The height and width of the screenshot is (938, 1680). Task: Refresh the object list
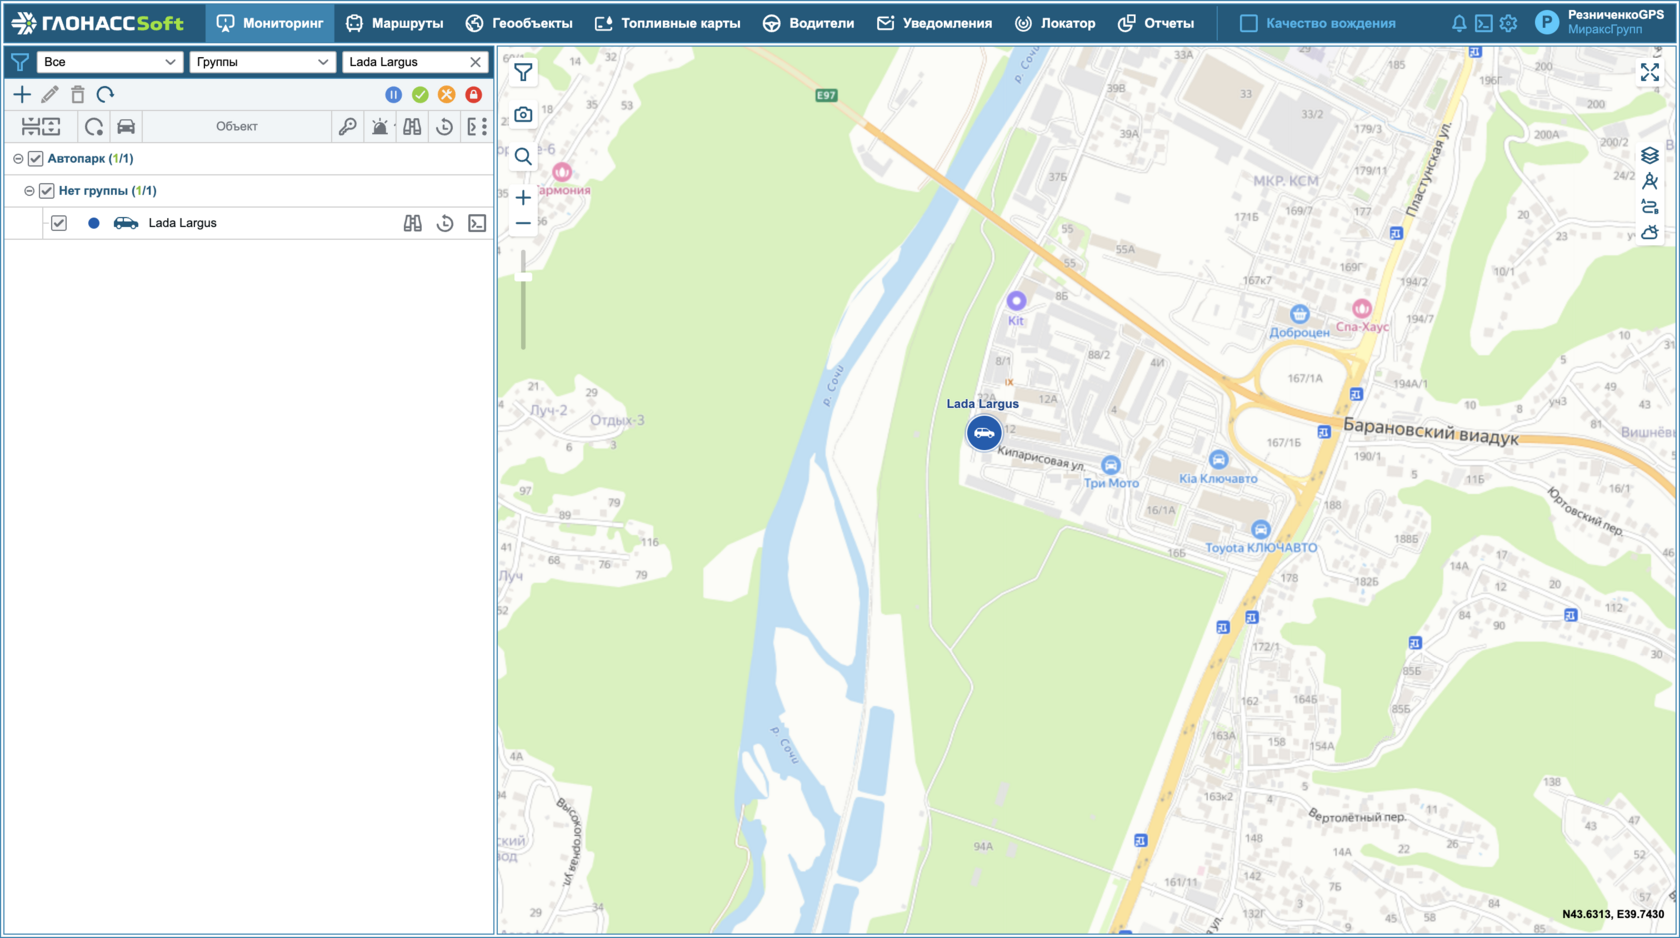coord(105,95)
